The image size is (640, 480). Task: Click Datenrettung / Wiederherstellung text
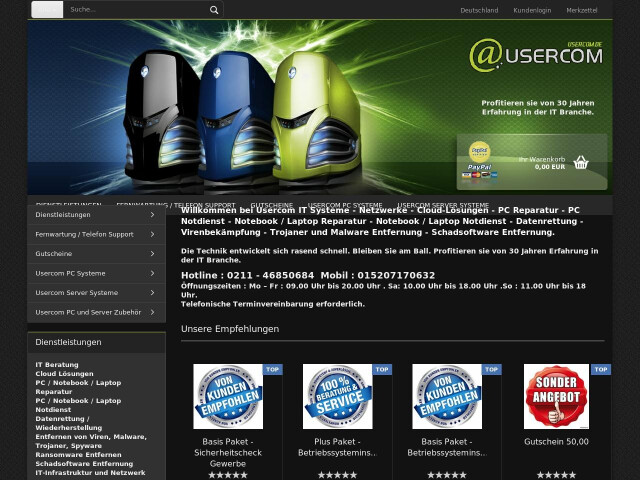pyautogui.click(x=69, y=423)
